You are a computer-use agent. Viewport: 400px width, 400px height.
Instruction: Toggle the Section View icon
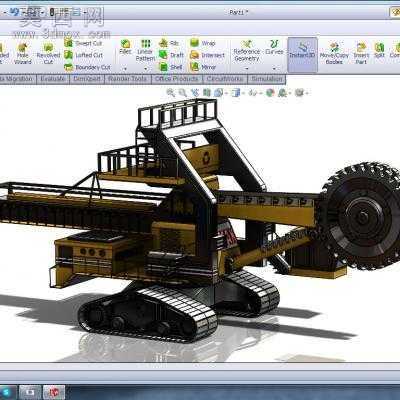click(x=207, y=92)
